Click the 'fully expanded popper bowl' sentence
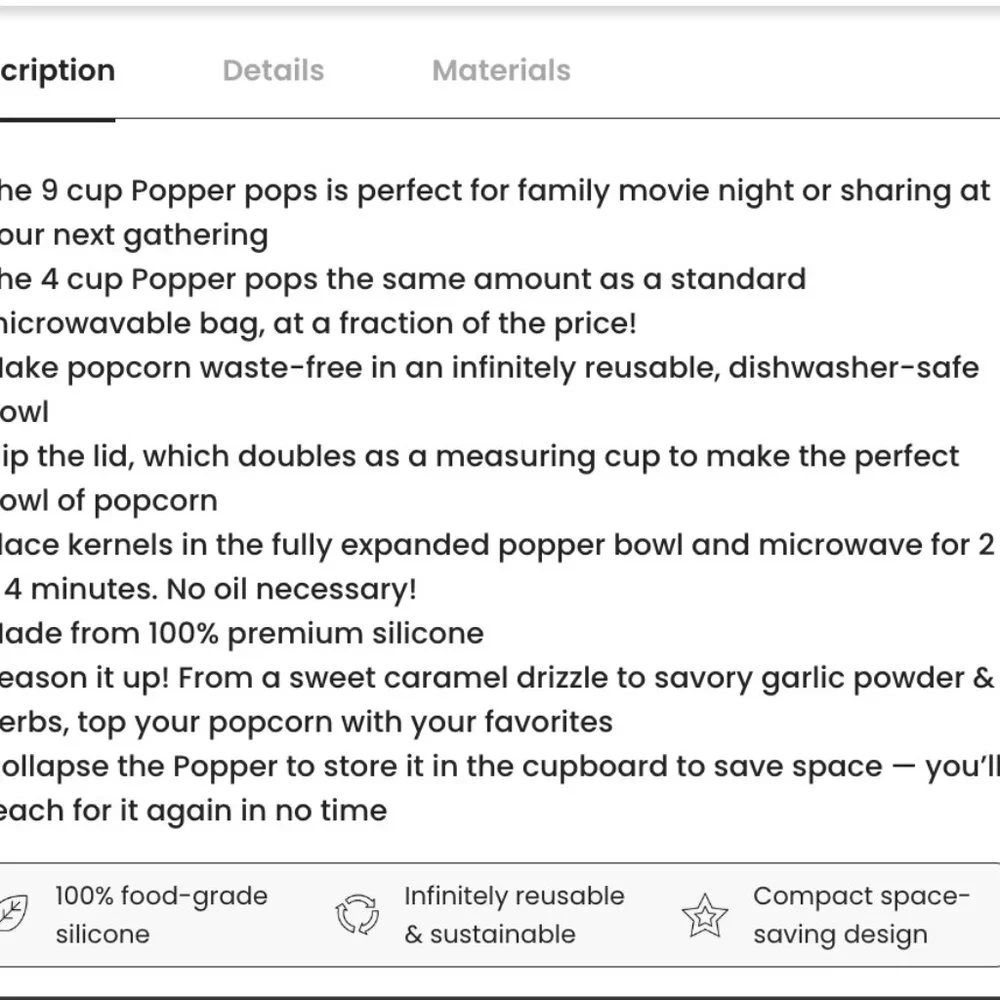Image resolution: width=1000 pixels, height=1000 pixels. 497,566
